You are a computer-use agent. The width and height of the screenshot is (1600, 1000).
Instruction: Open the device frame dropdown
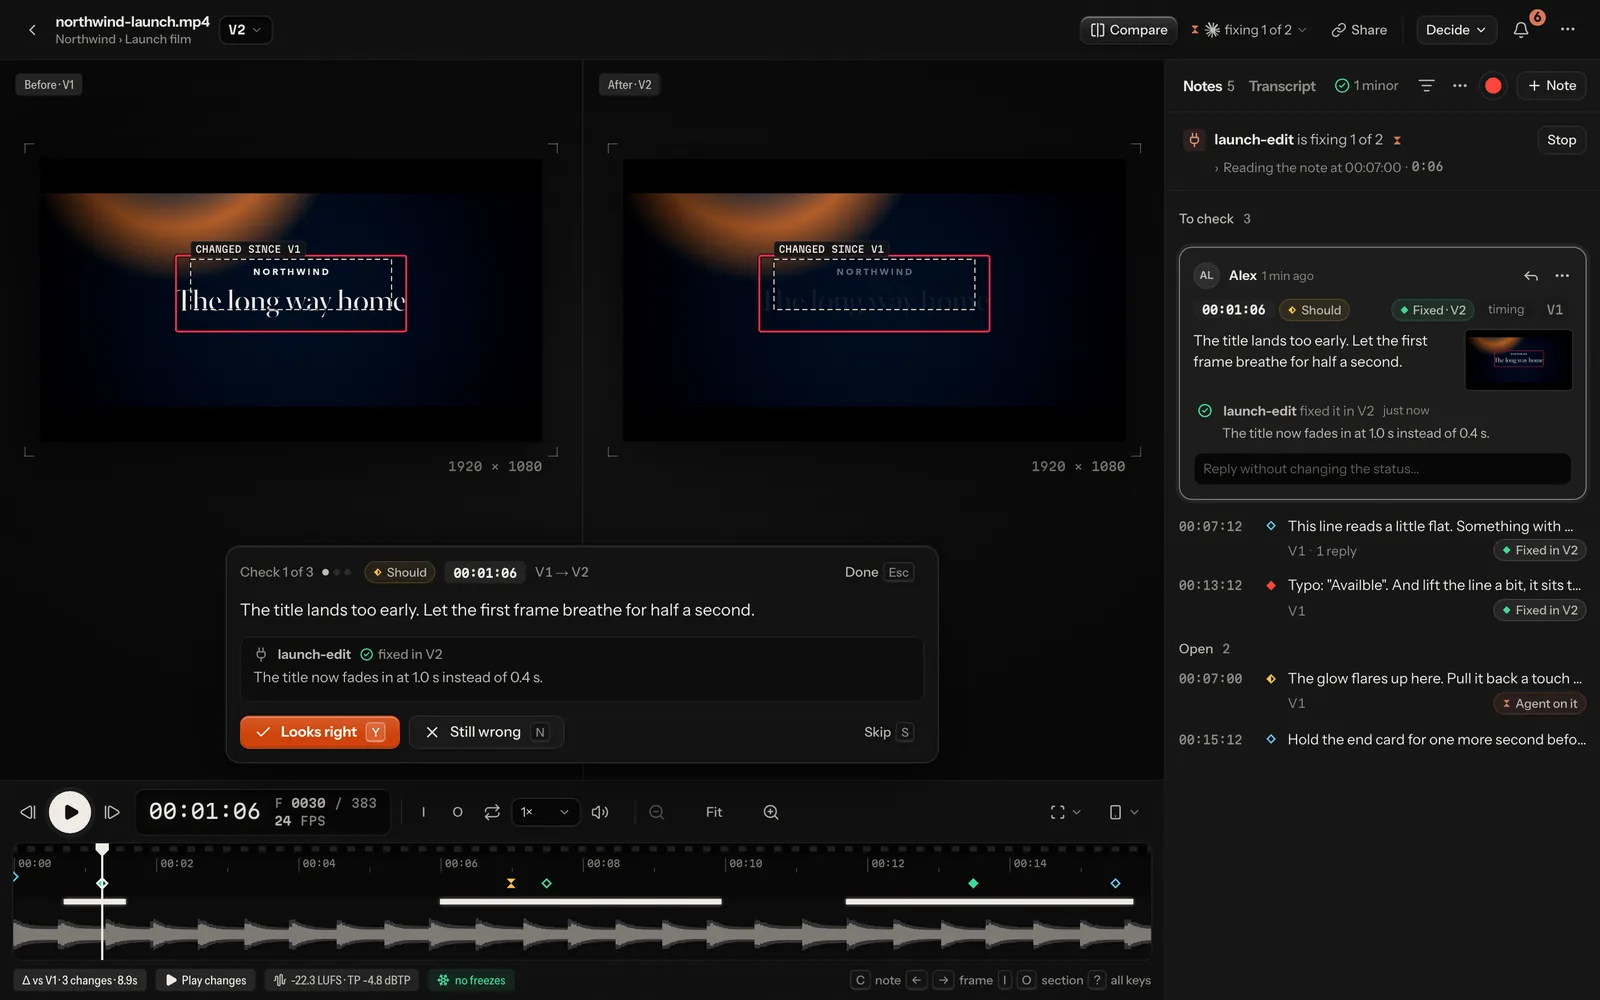click(1124, 812)
